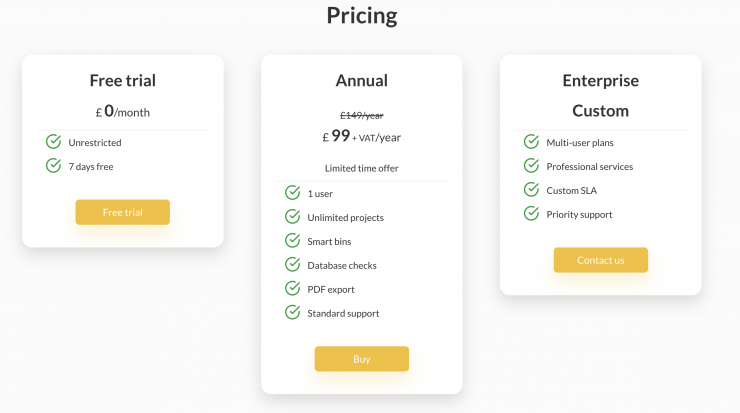
Task: Click the checkmark icon beside Smart bins
Action: click(x=293, y=241)
